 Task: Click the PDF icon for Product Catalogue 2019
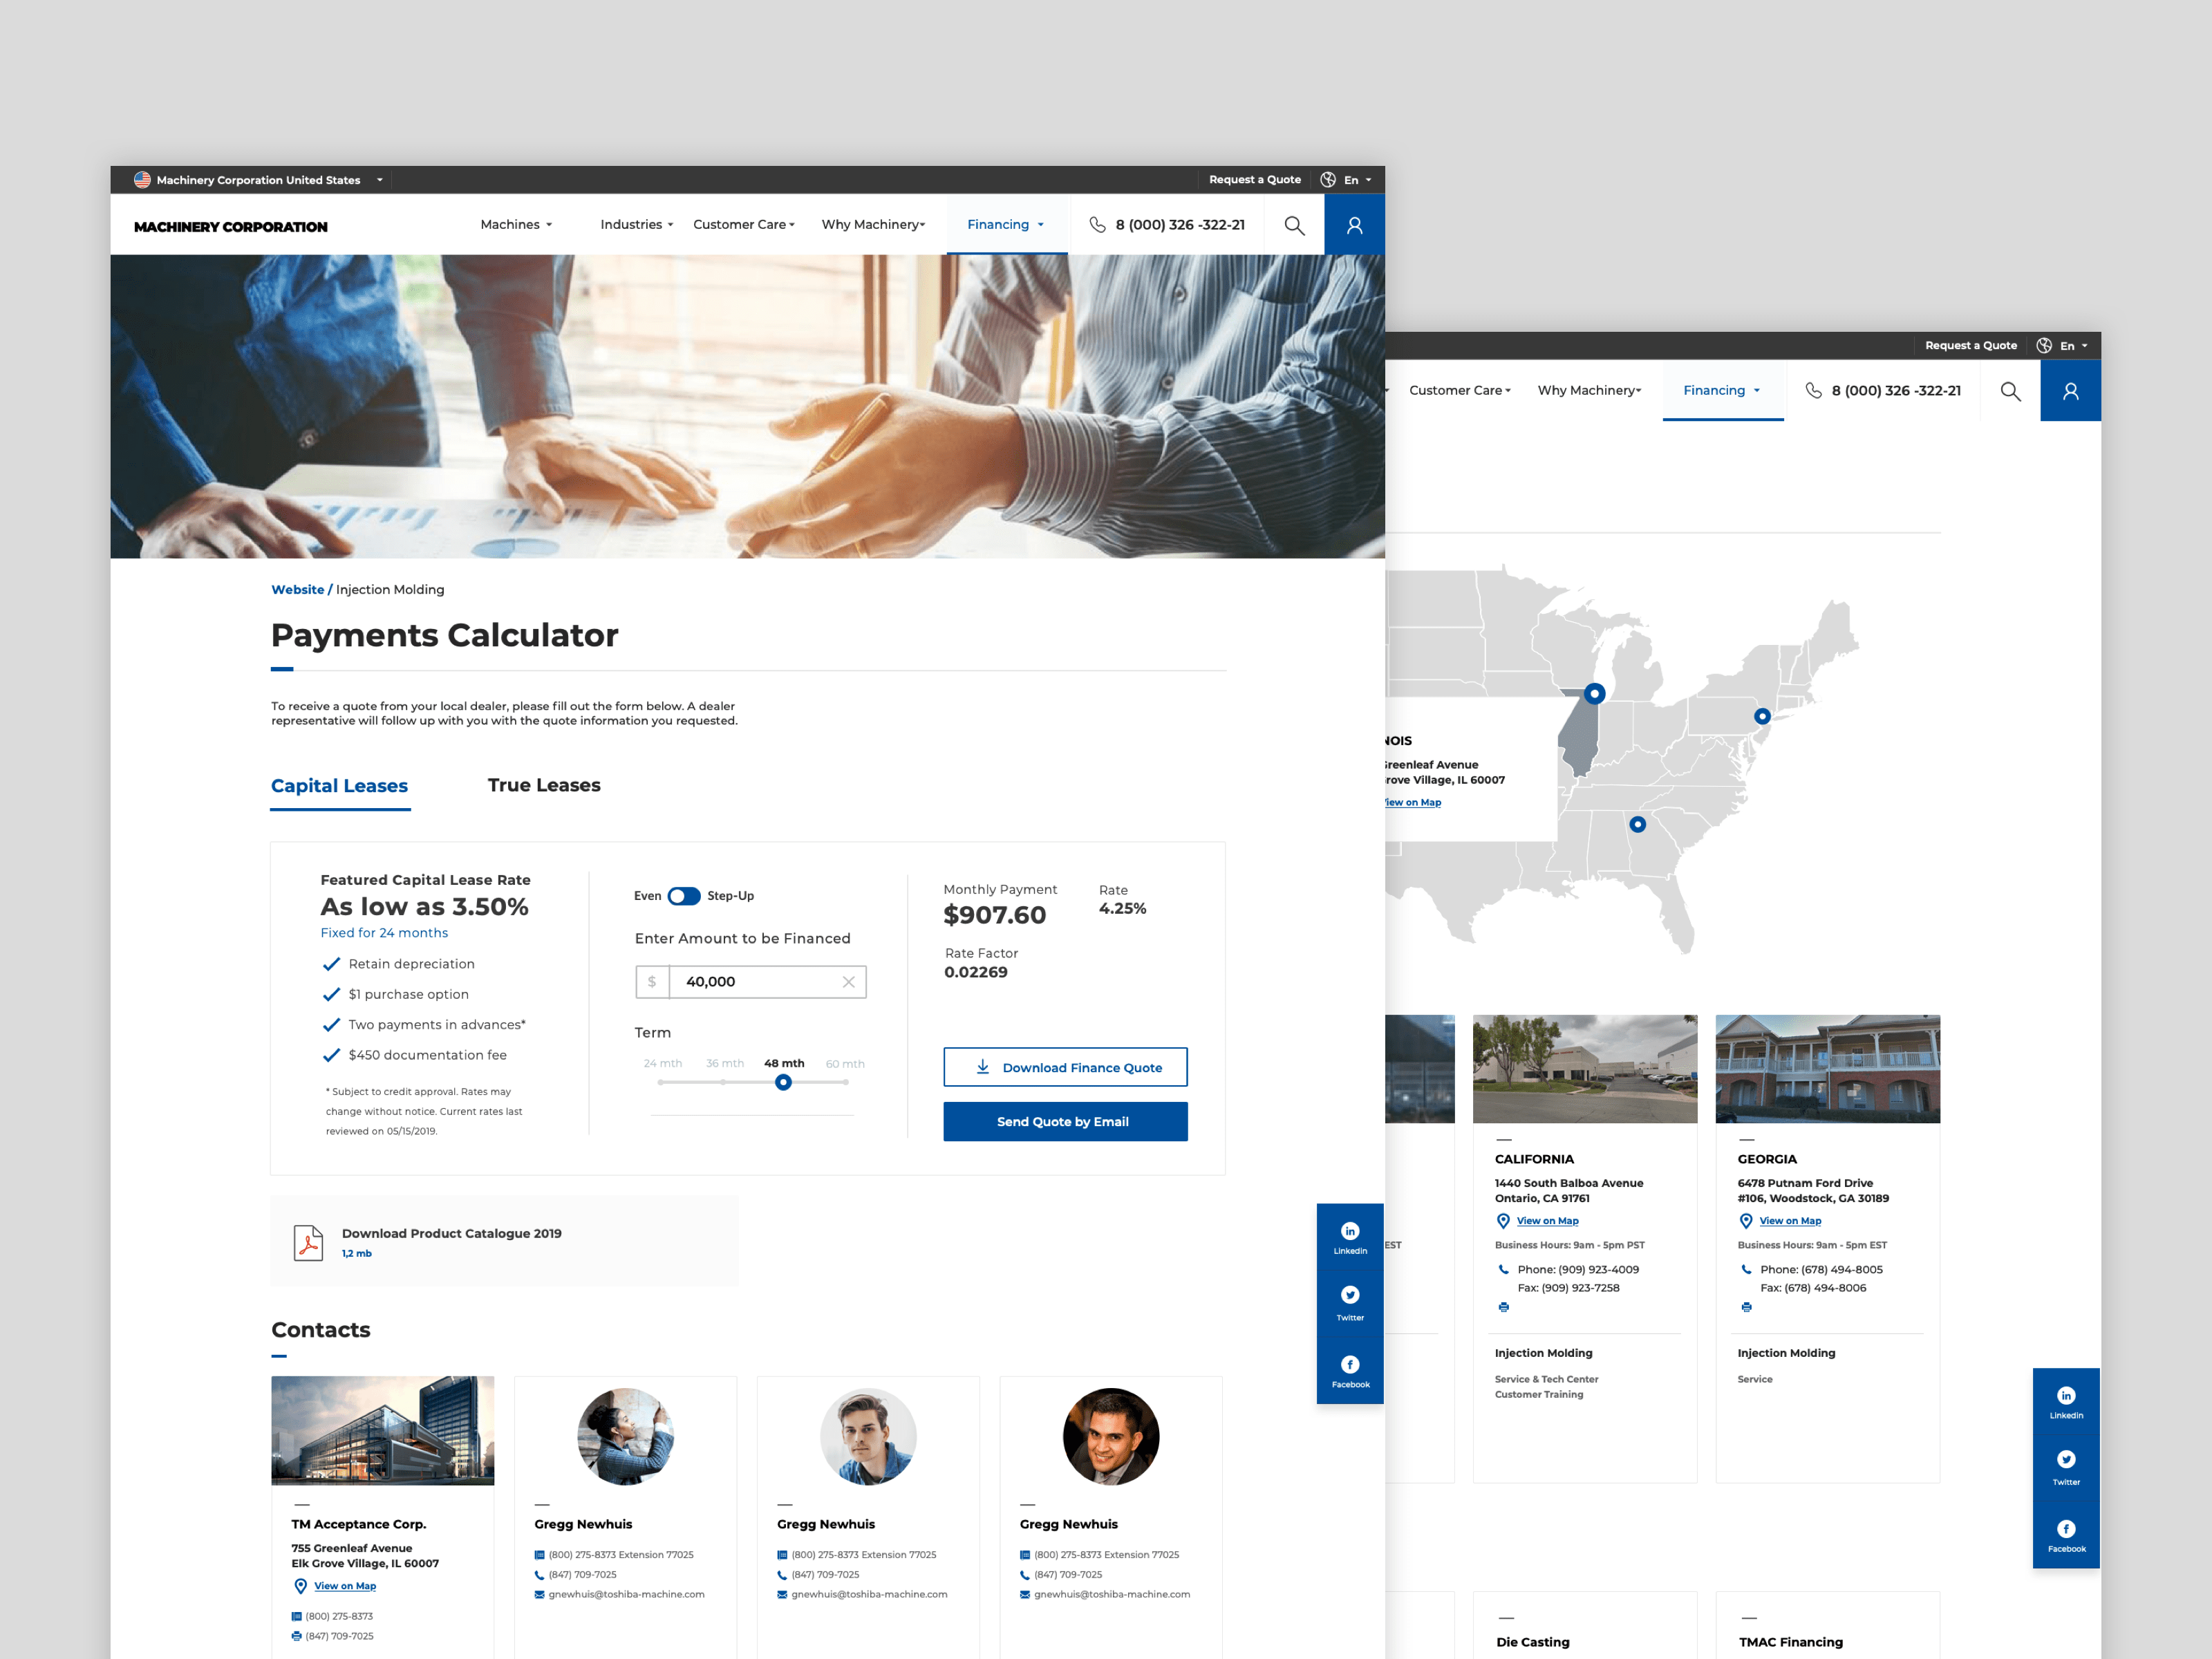pyautogui.click(x=308, y=1241)
